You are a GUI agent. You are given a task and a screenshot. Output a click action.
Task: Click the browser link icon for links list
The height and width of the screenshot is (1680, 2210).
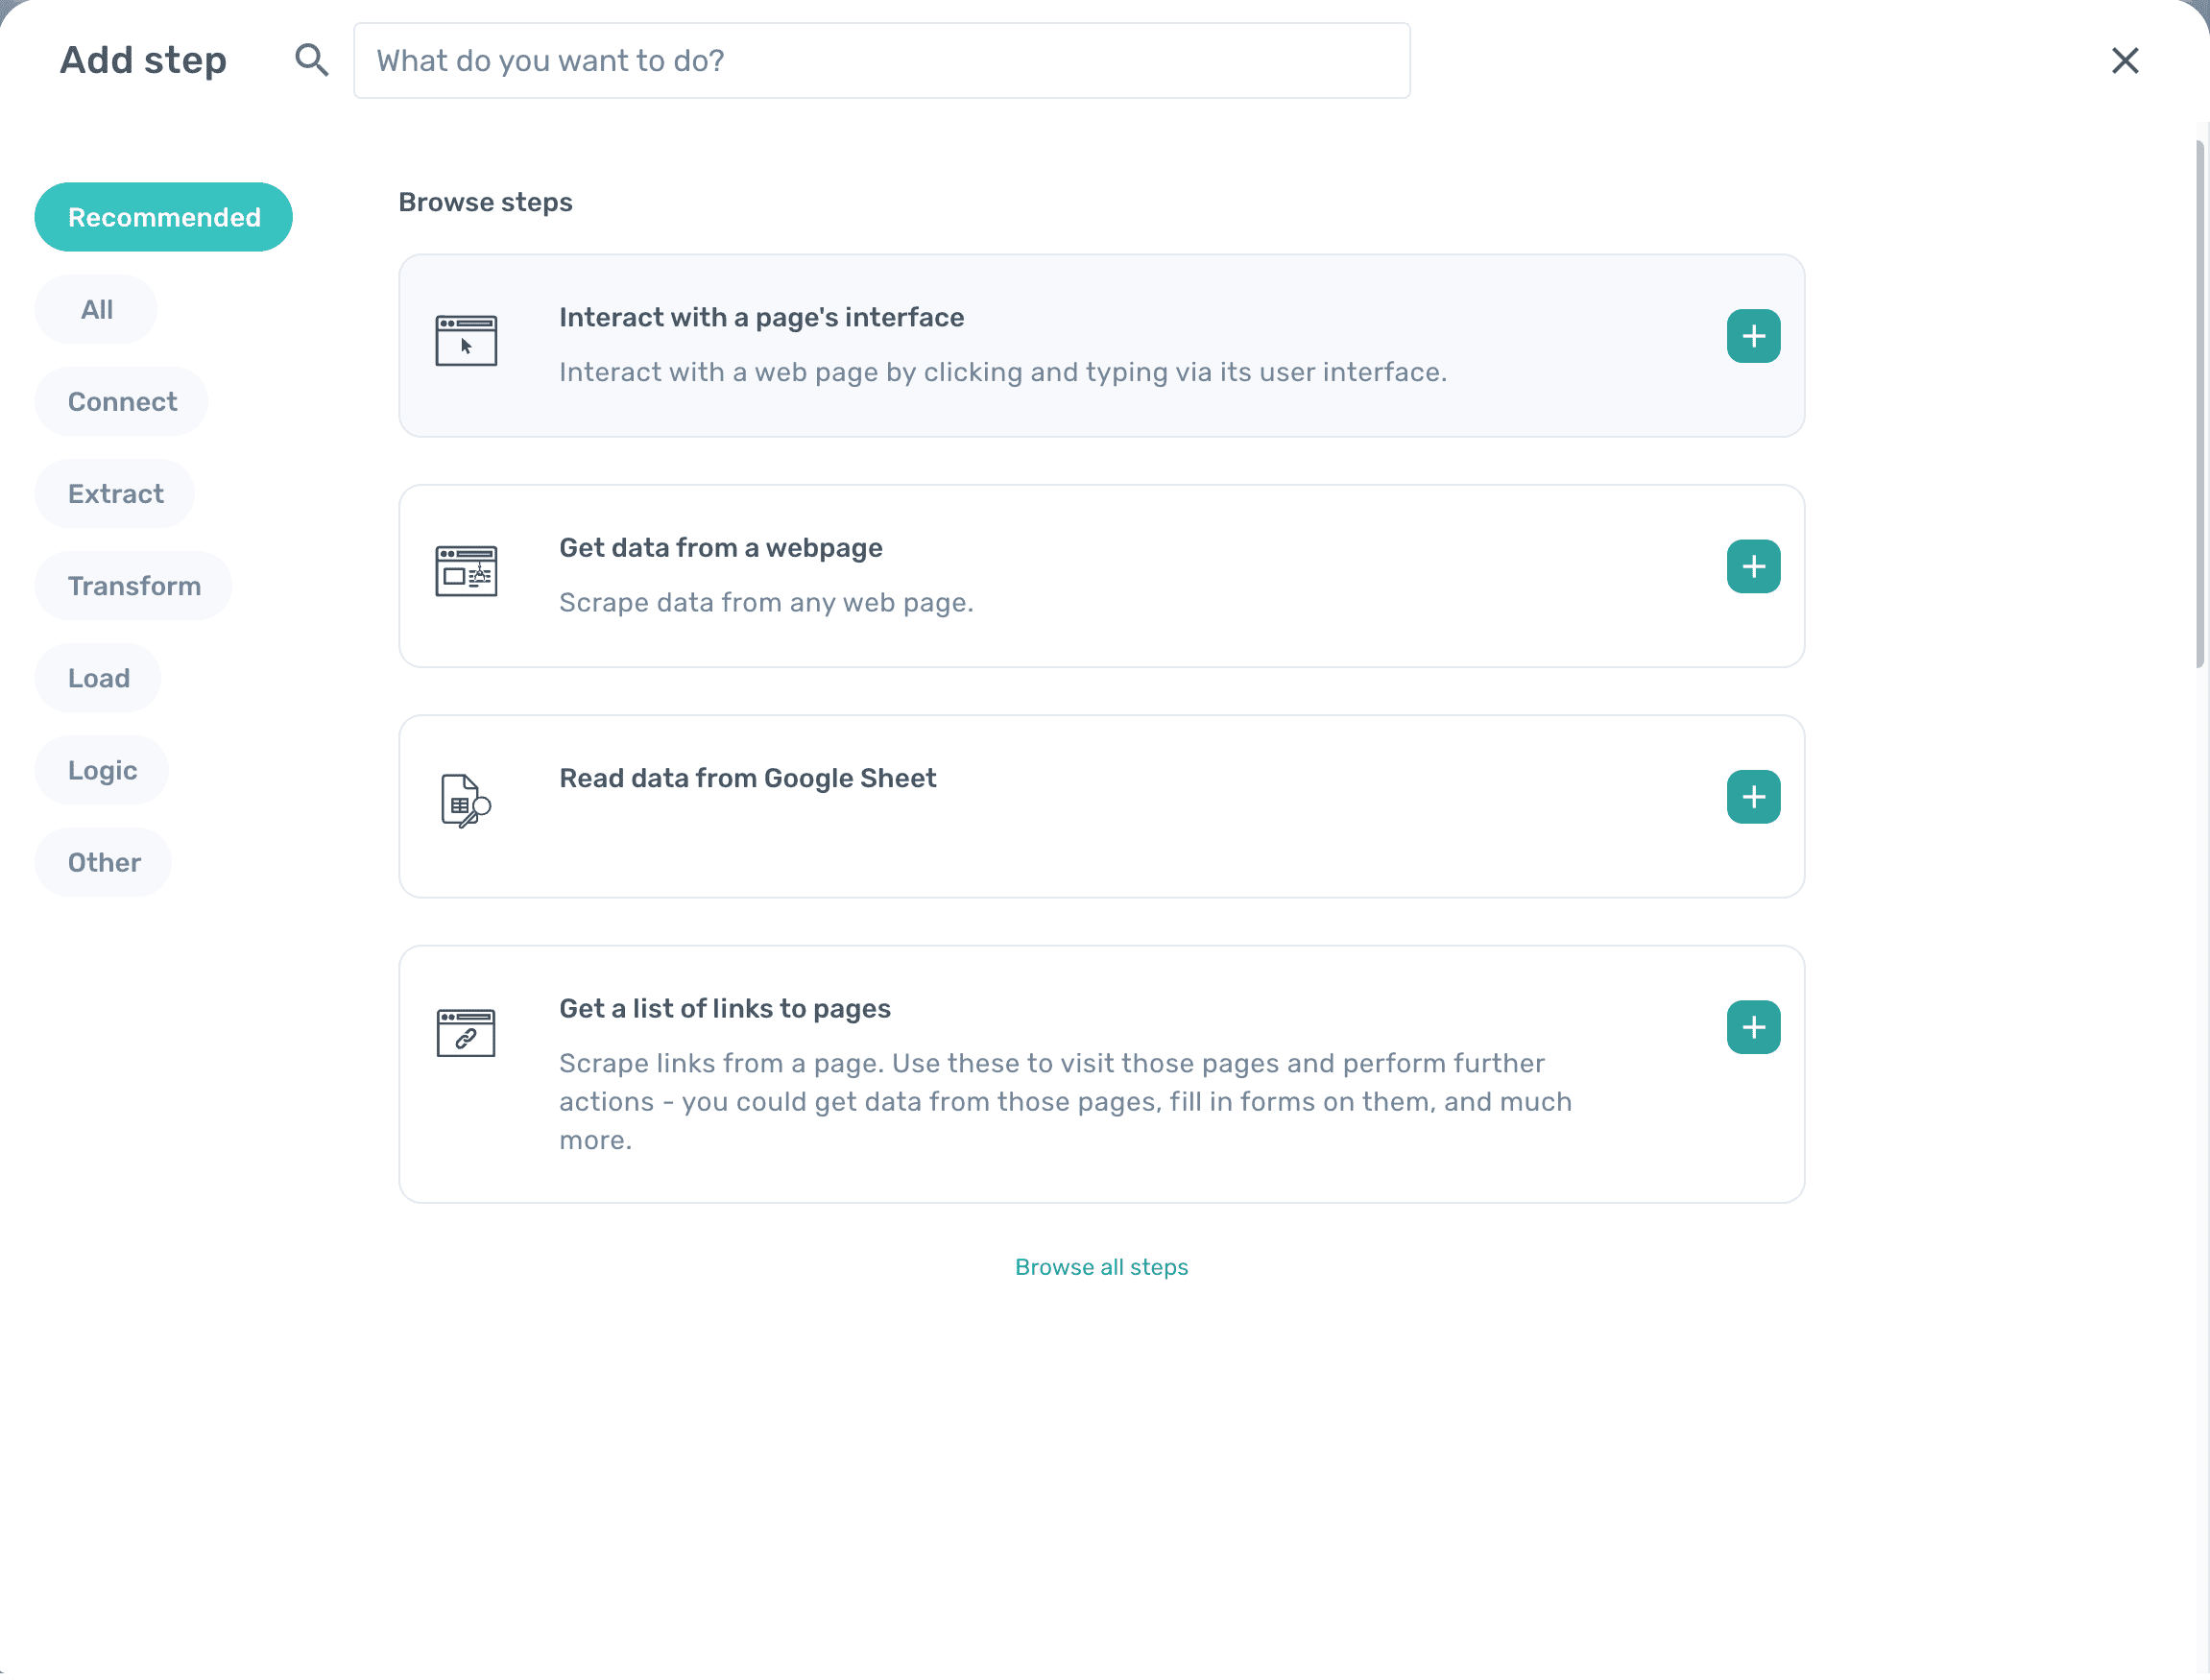point(466,1032)
